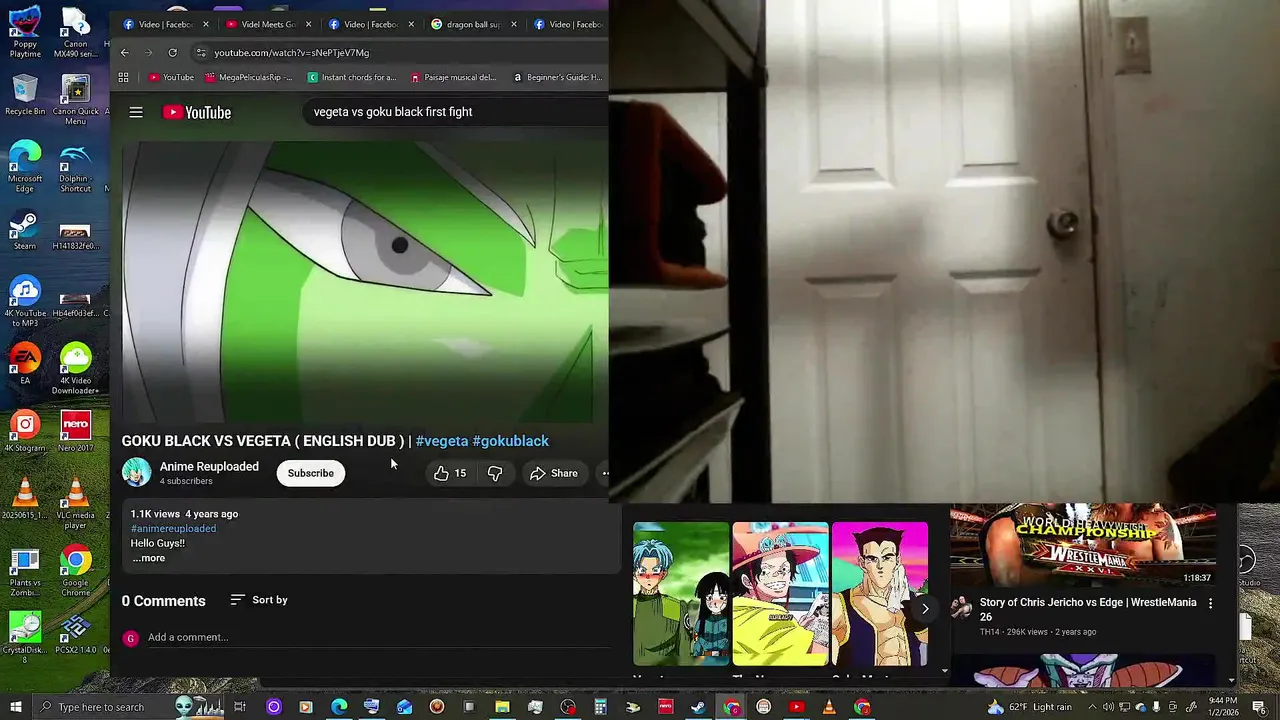Select the EA app desktop icon
Image resolution: width=1280 pixels, height=720 pixels.
(25, 365)
